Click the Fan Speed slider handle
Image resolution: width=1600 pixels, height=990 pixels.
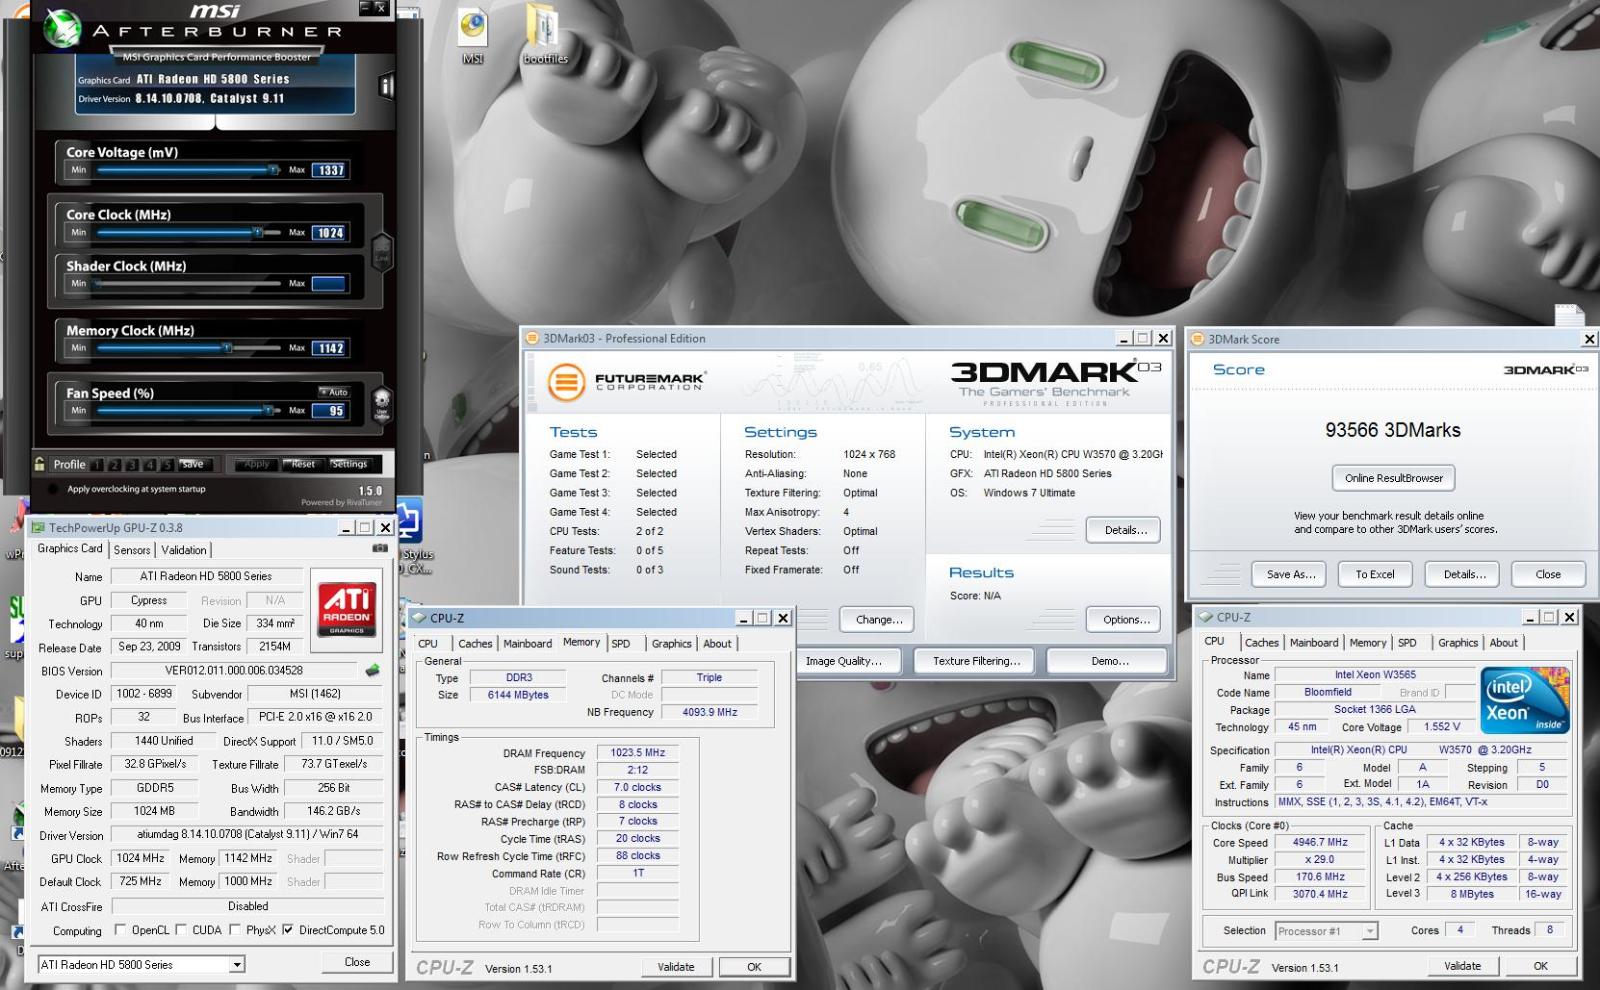tap(268, 410)
